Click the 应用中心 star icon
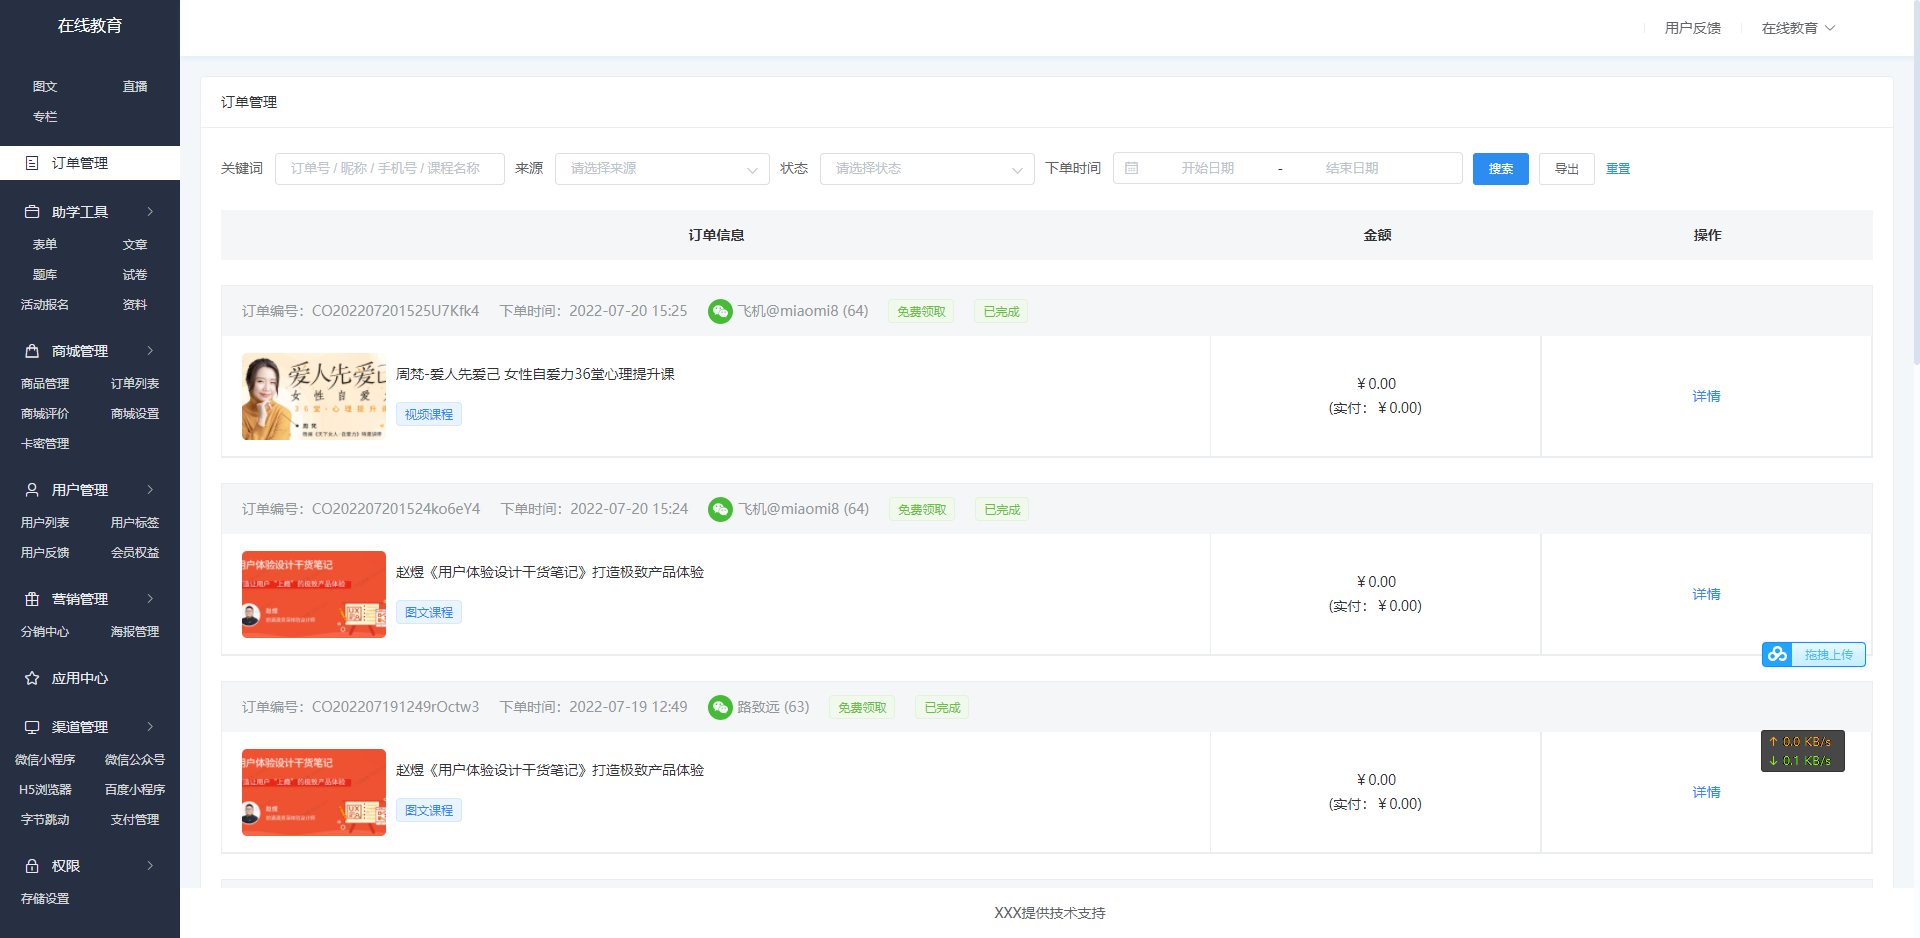 click(32, 678)
